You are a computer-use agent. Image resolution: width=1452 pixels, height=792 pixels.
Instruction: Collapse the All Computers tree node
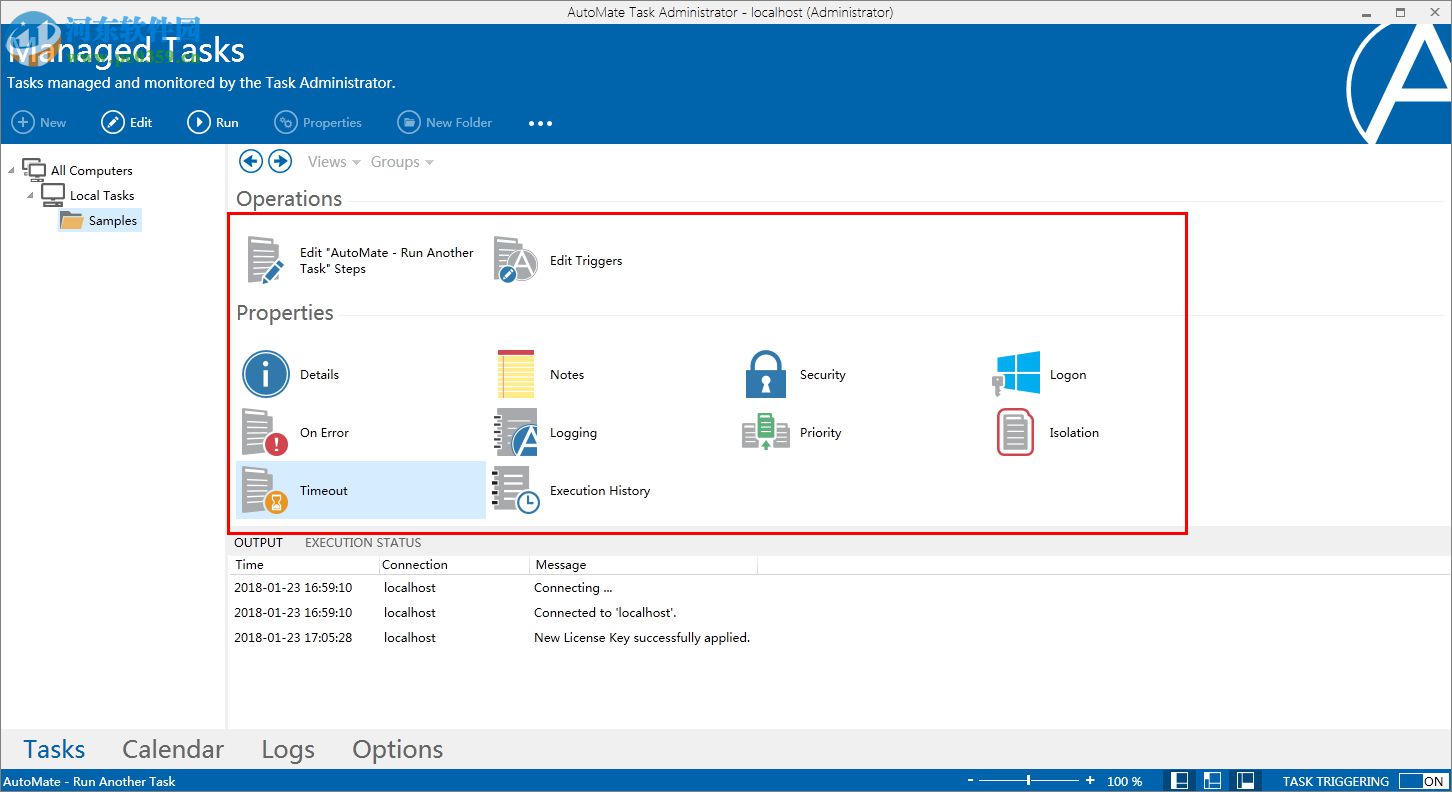(x=11, y=170)
